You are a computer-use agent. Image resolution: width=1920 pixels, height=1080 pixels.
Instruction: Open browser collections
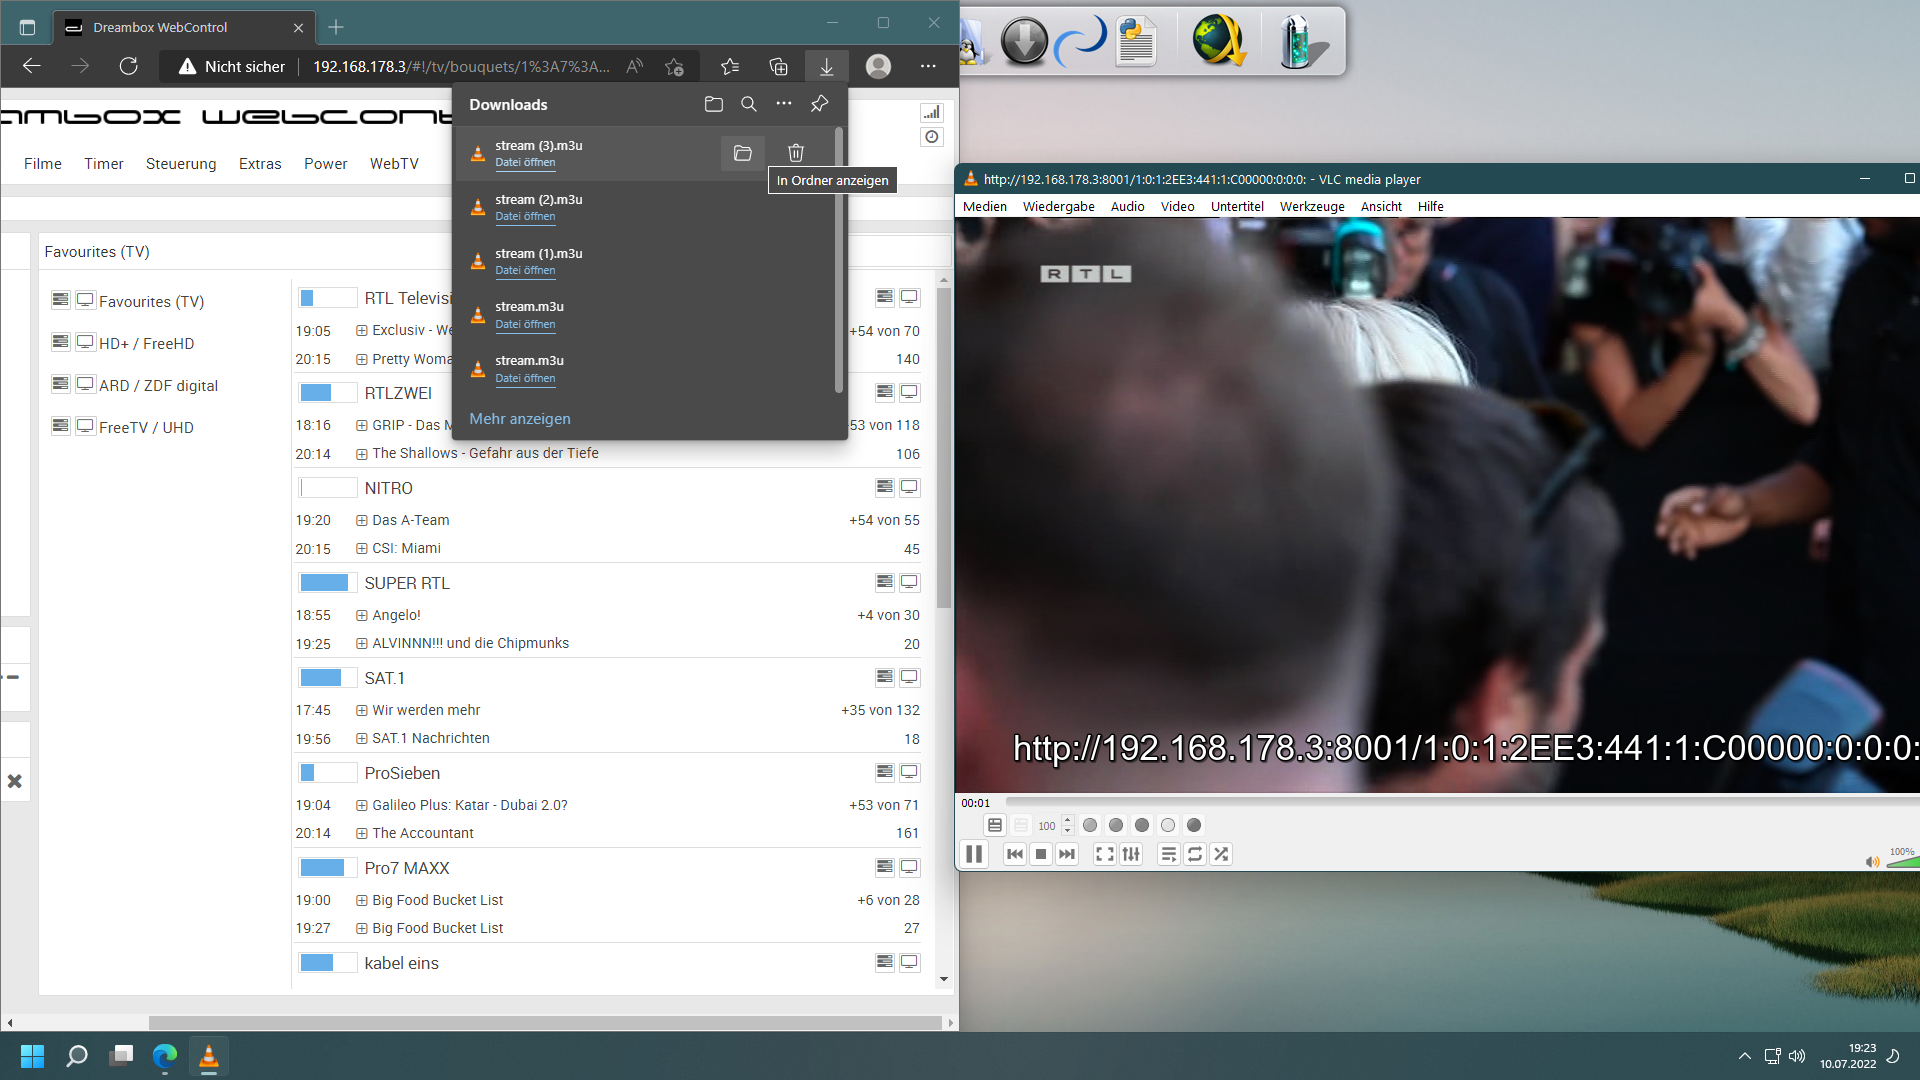click(x=778, y=67)
